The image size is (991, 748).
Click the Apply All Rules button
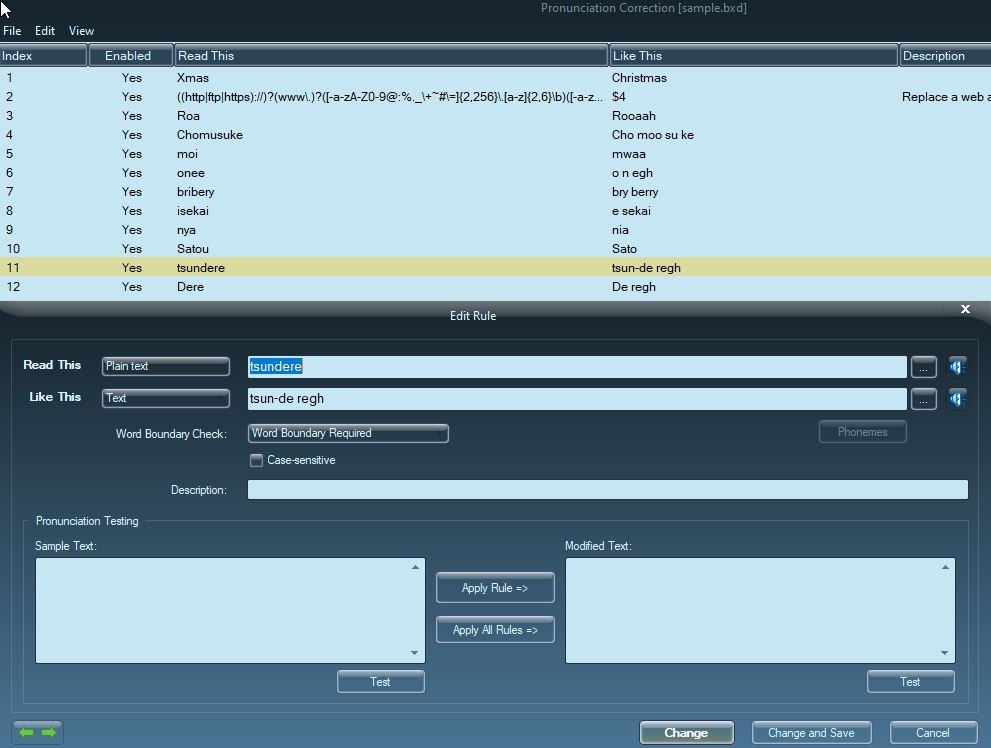pos(495,630)
